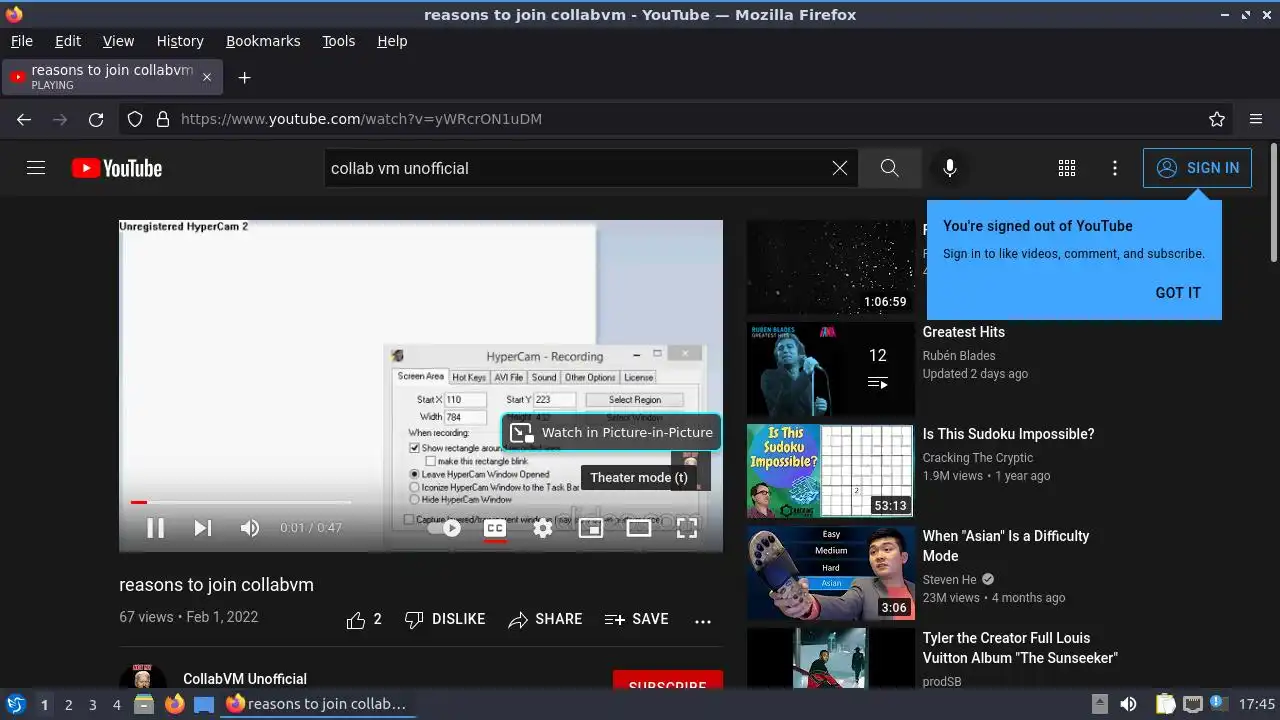Open Tyler the Creator Sunseeker video title
Viewport: 1280px width, 720px height.
click(1020, 648)
